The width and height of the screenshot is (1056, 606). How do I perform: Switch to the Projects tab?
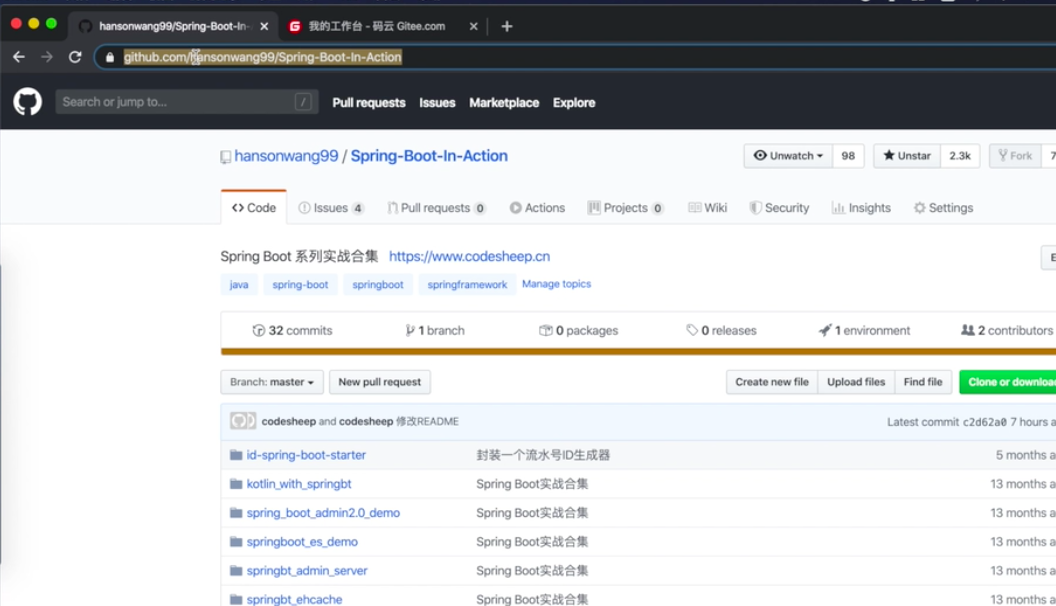[x=626, y=208]
